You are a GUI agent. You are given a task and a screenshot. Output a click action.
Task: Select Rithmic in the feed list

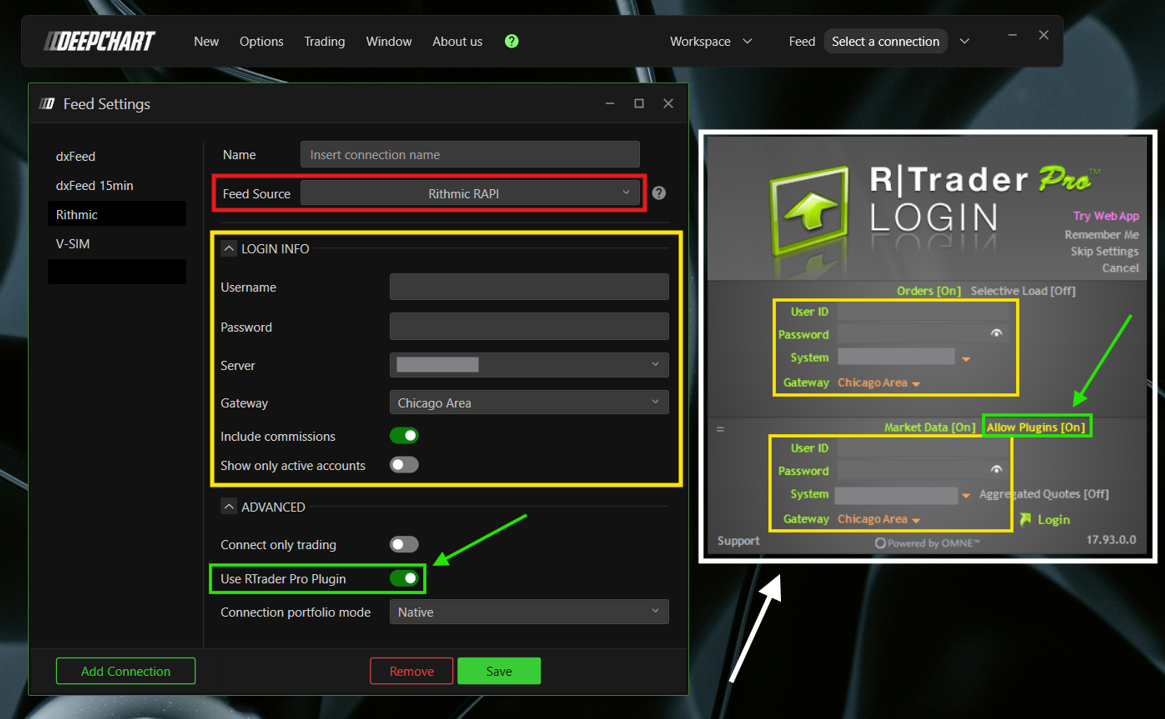(117, 214)
